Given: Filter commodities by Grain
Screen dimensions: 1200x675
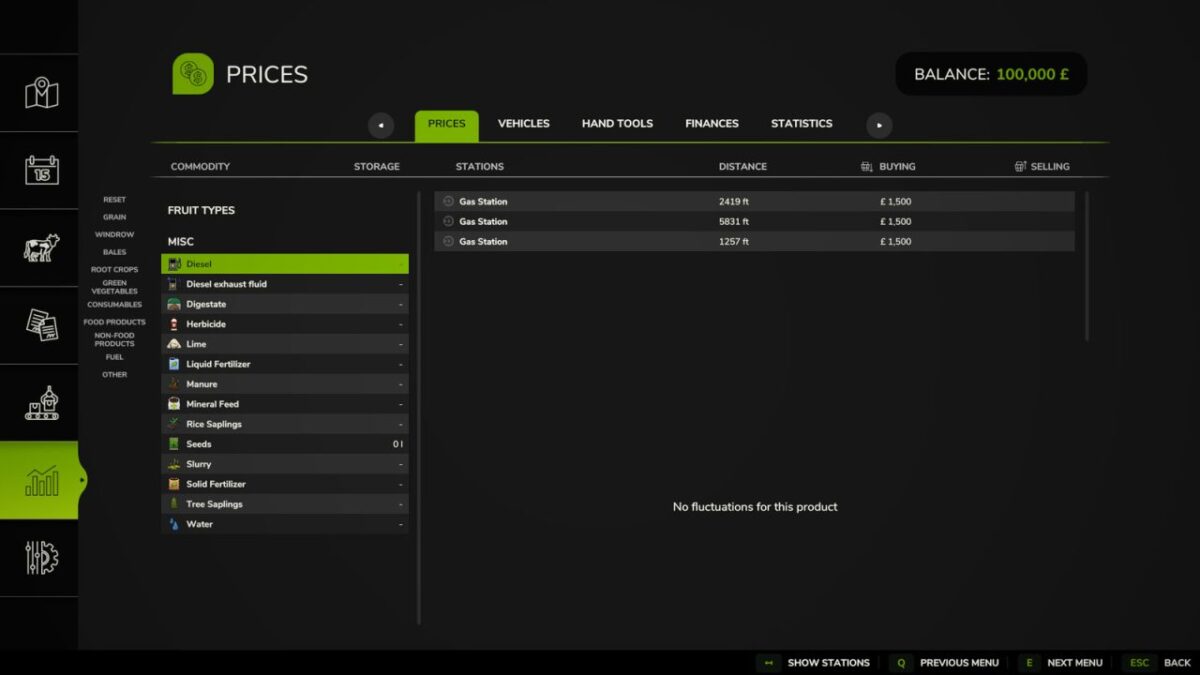Looking at the screenshot, I should tap(115, 217).
